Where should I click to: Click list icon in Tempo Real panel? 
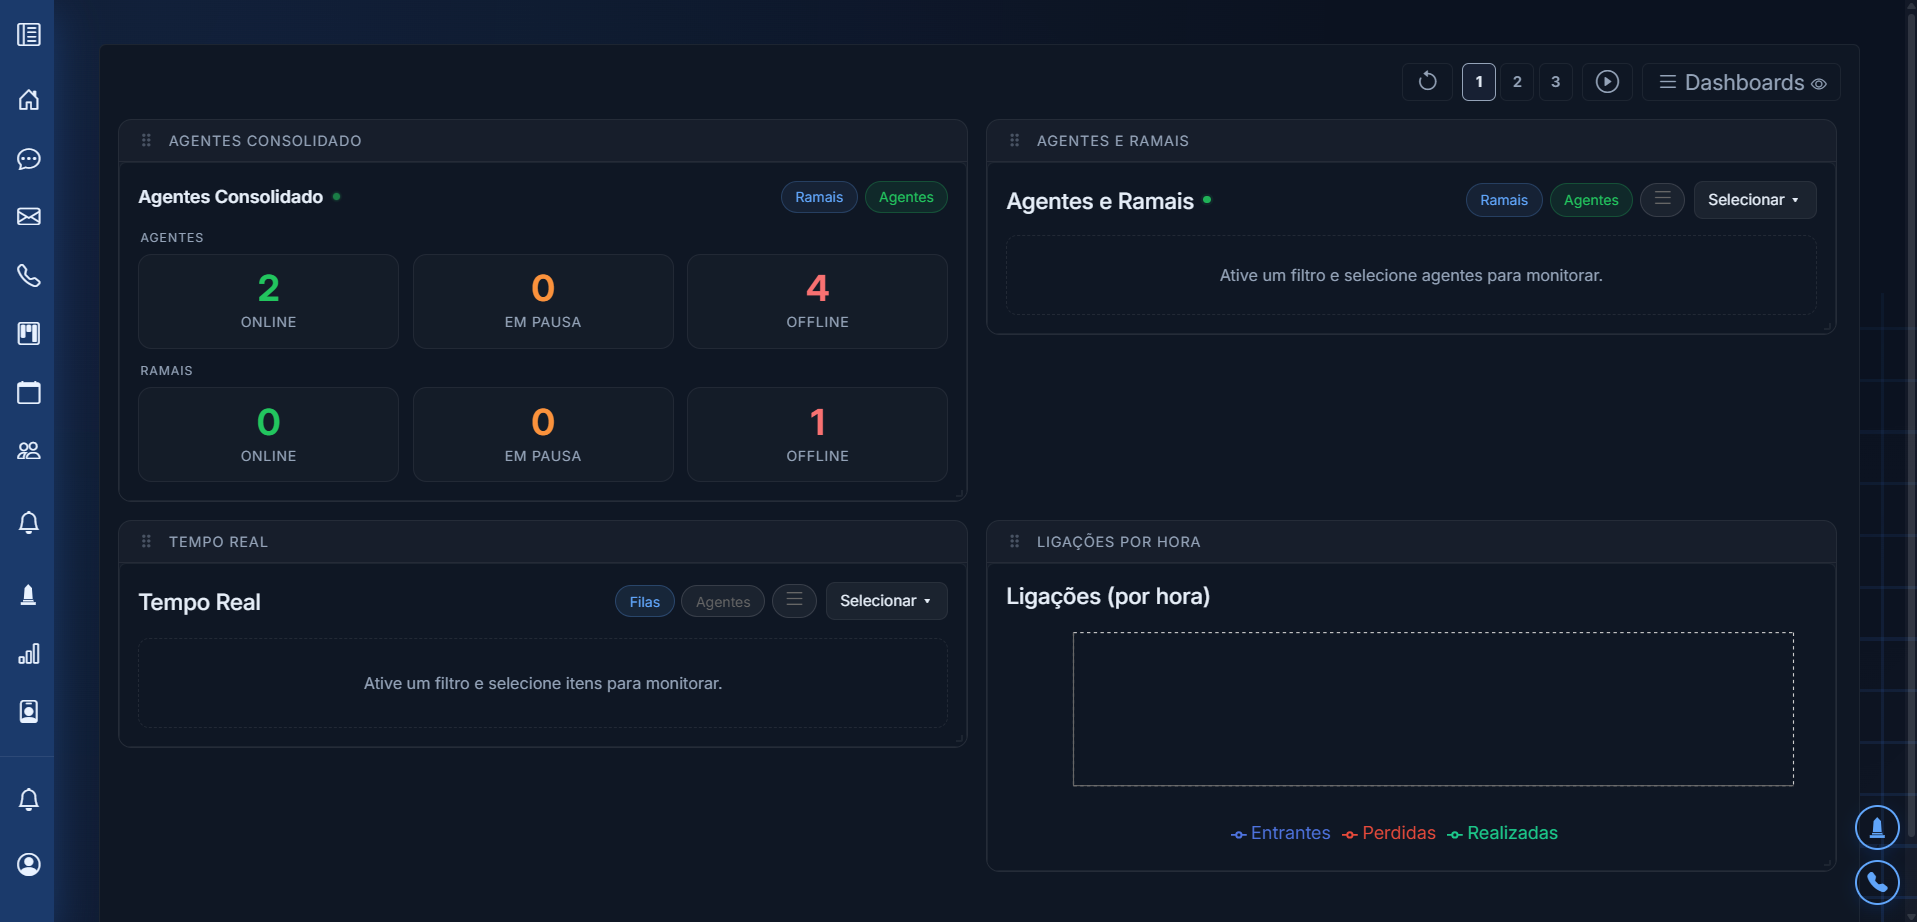coord(794,601)
